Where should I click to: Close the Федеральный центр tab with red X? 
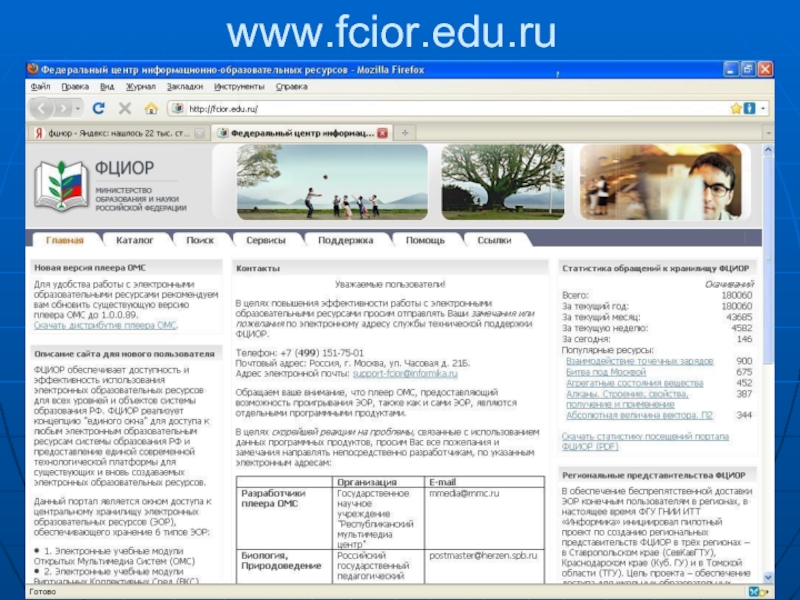382,133
